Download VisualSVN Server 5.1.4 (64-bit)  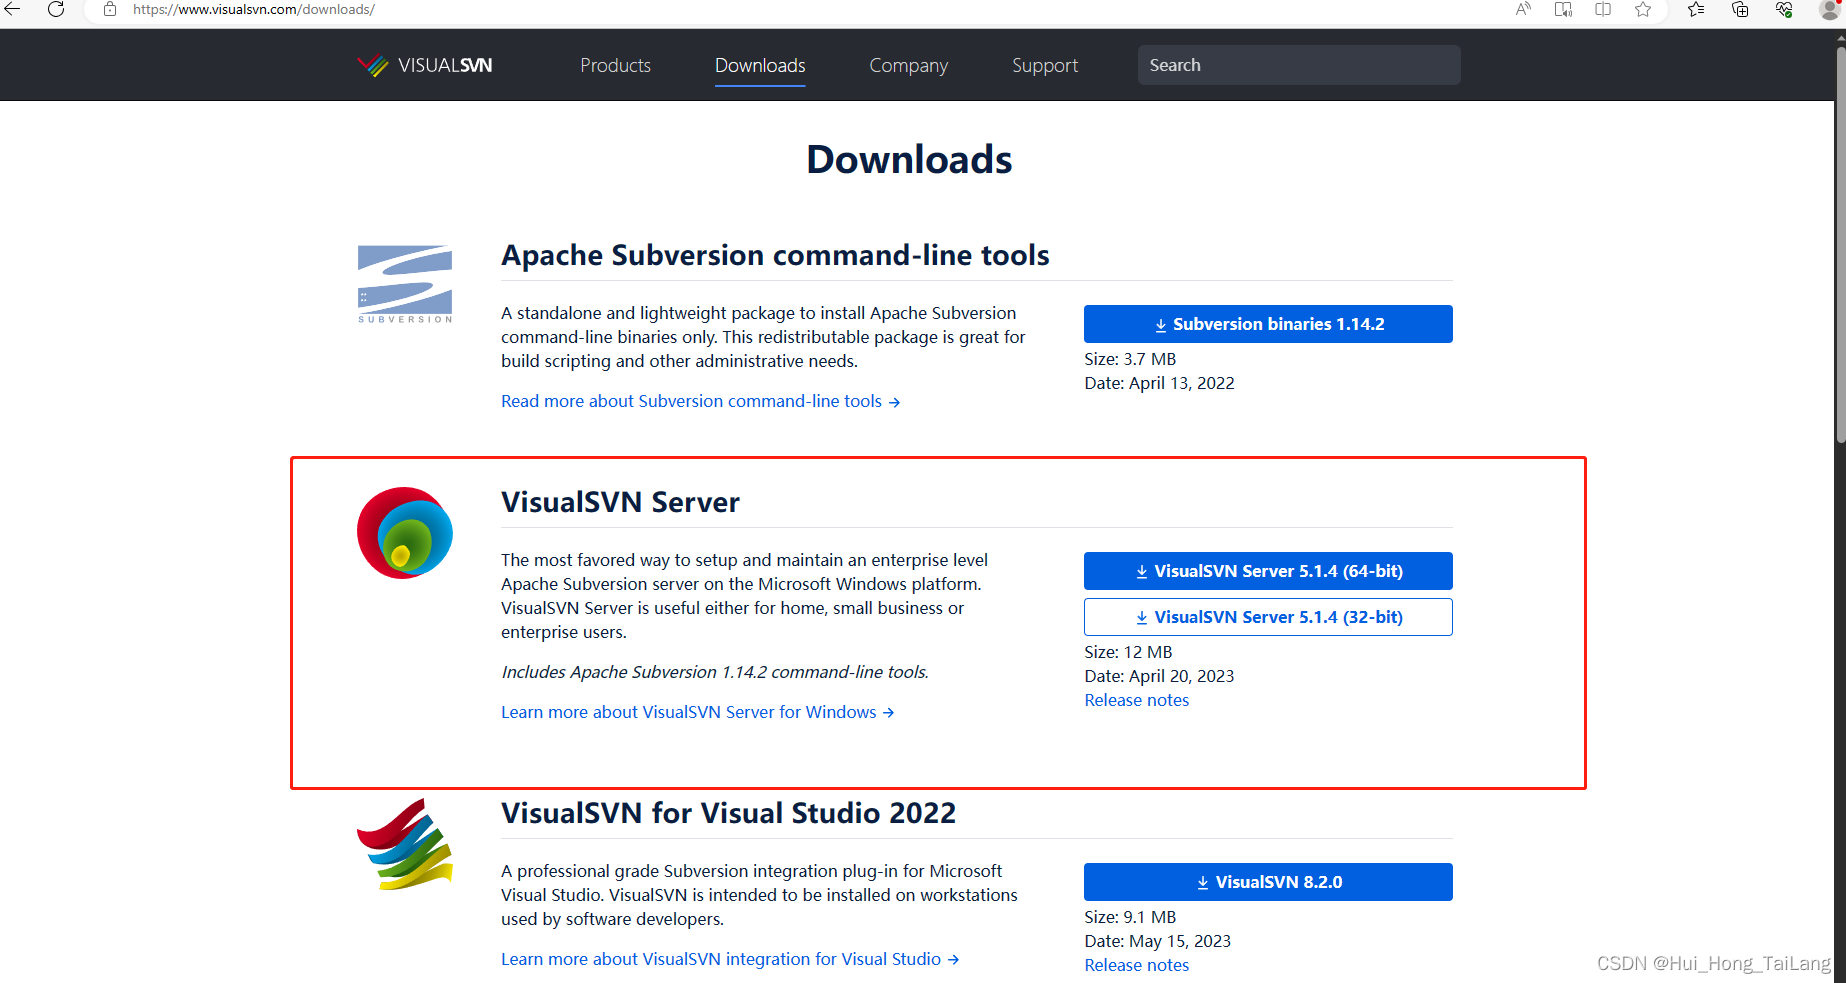point(1268,571)
